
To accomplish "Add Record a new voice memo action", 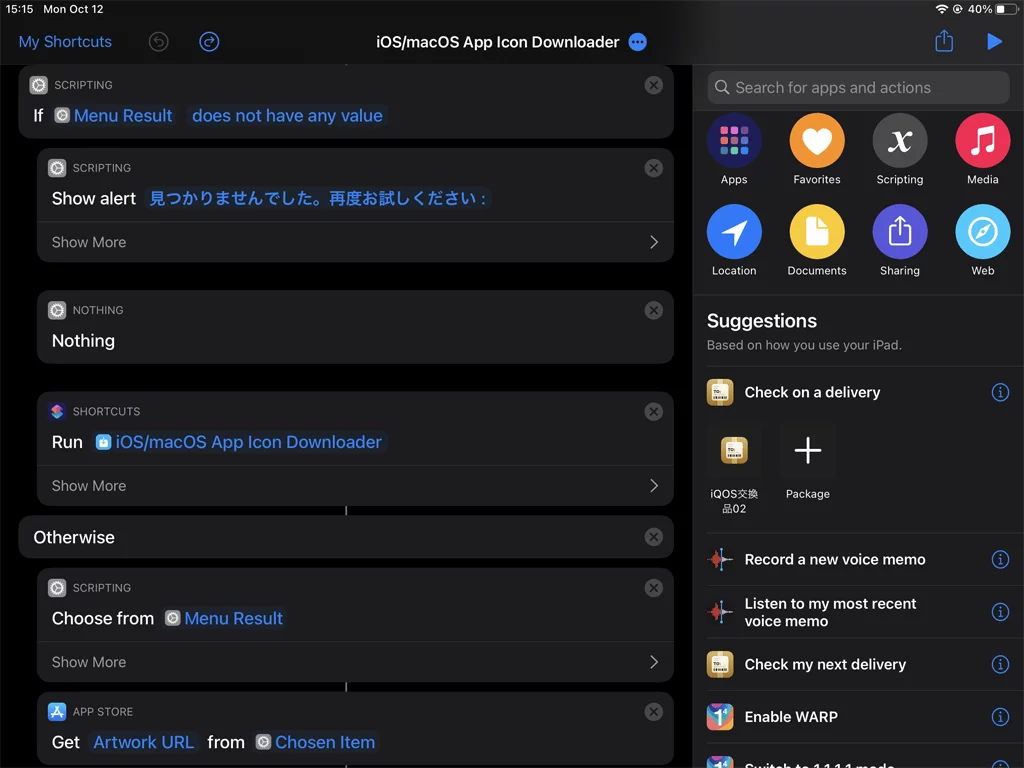I will pyautogui.click(x=835, y=560).
